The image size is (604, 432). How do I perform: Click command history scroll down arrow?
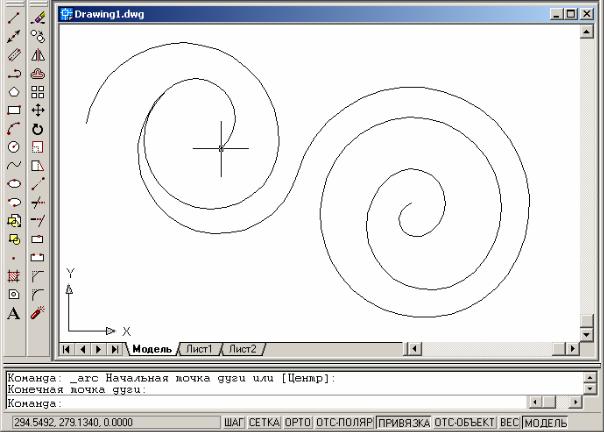590,389
